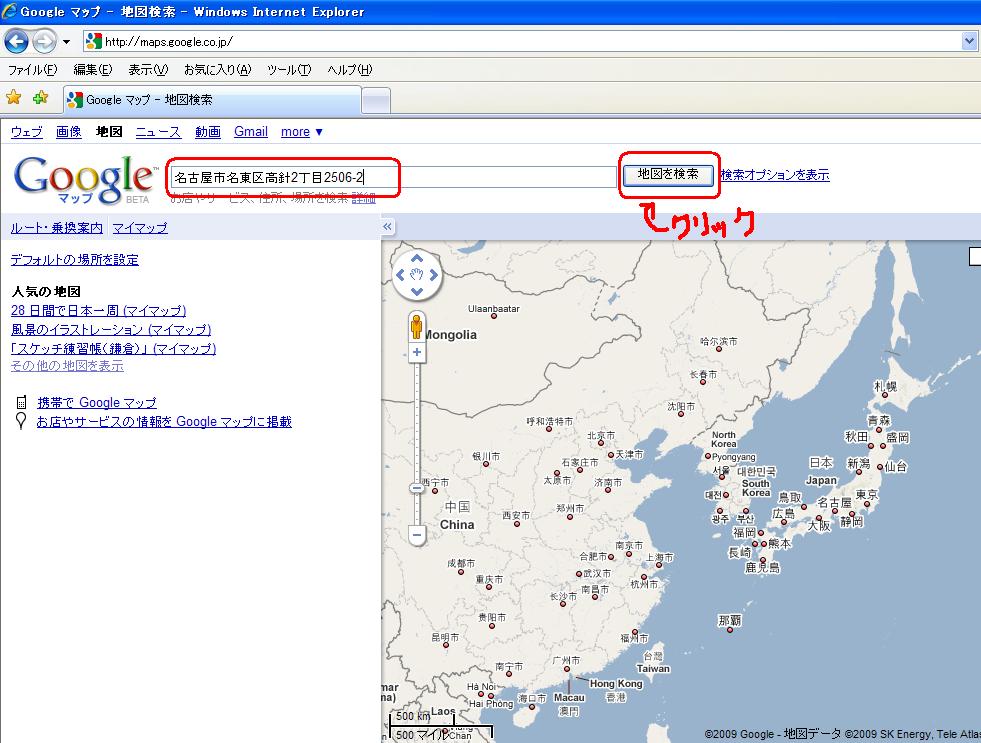Click the Internet Explorer title bar icon
Viewport: 981px width, 743px height.
[9, 11]
